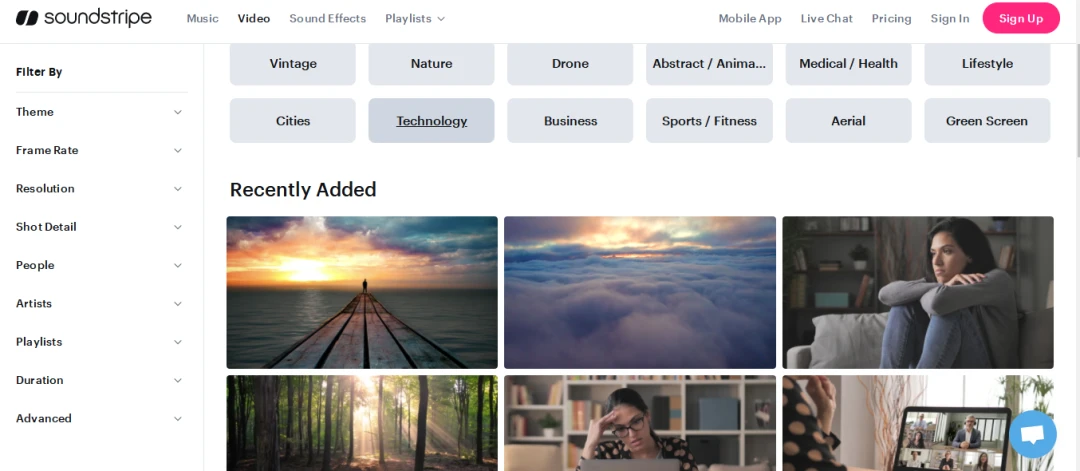Select the Vintage category
This screenshot has width=1080, height=471.
click(x=293, y=63)
